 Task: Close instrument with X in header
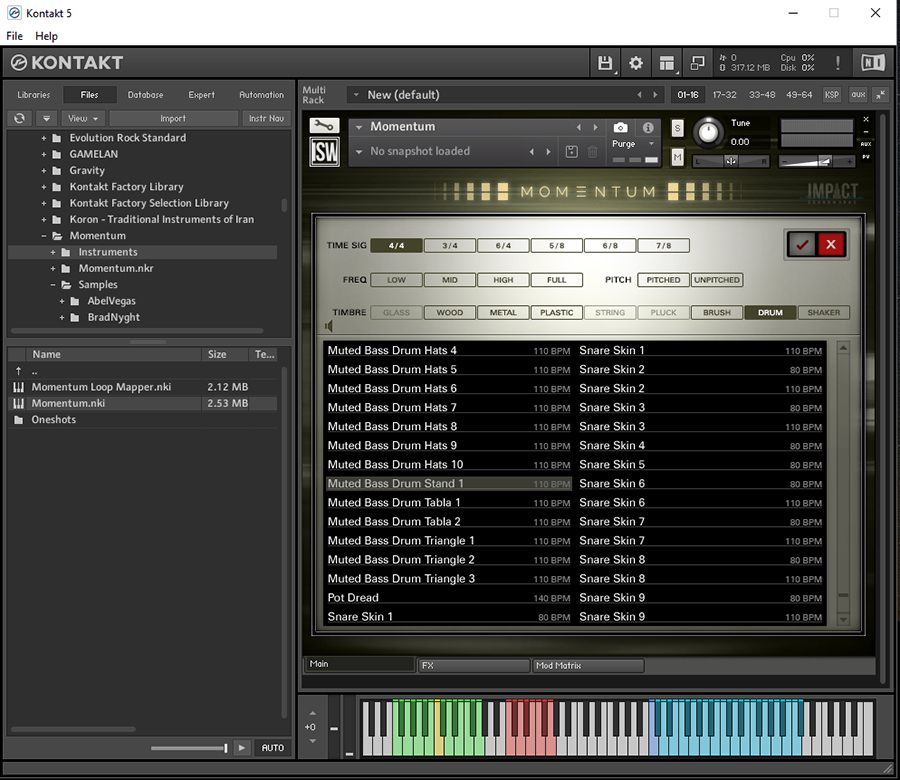coord(866,119)
